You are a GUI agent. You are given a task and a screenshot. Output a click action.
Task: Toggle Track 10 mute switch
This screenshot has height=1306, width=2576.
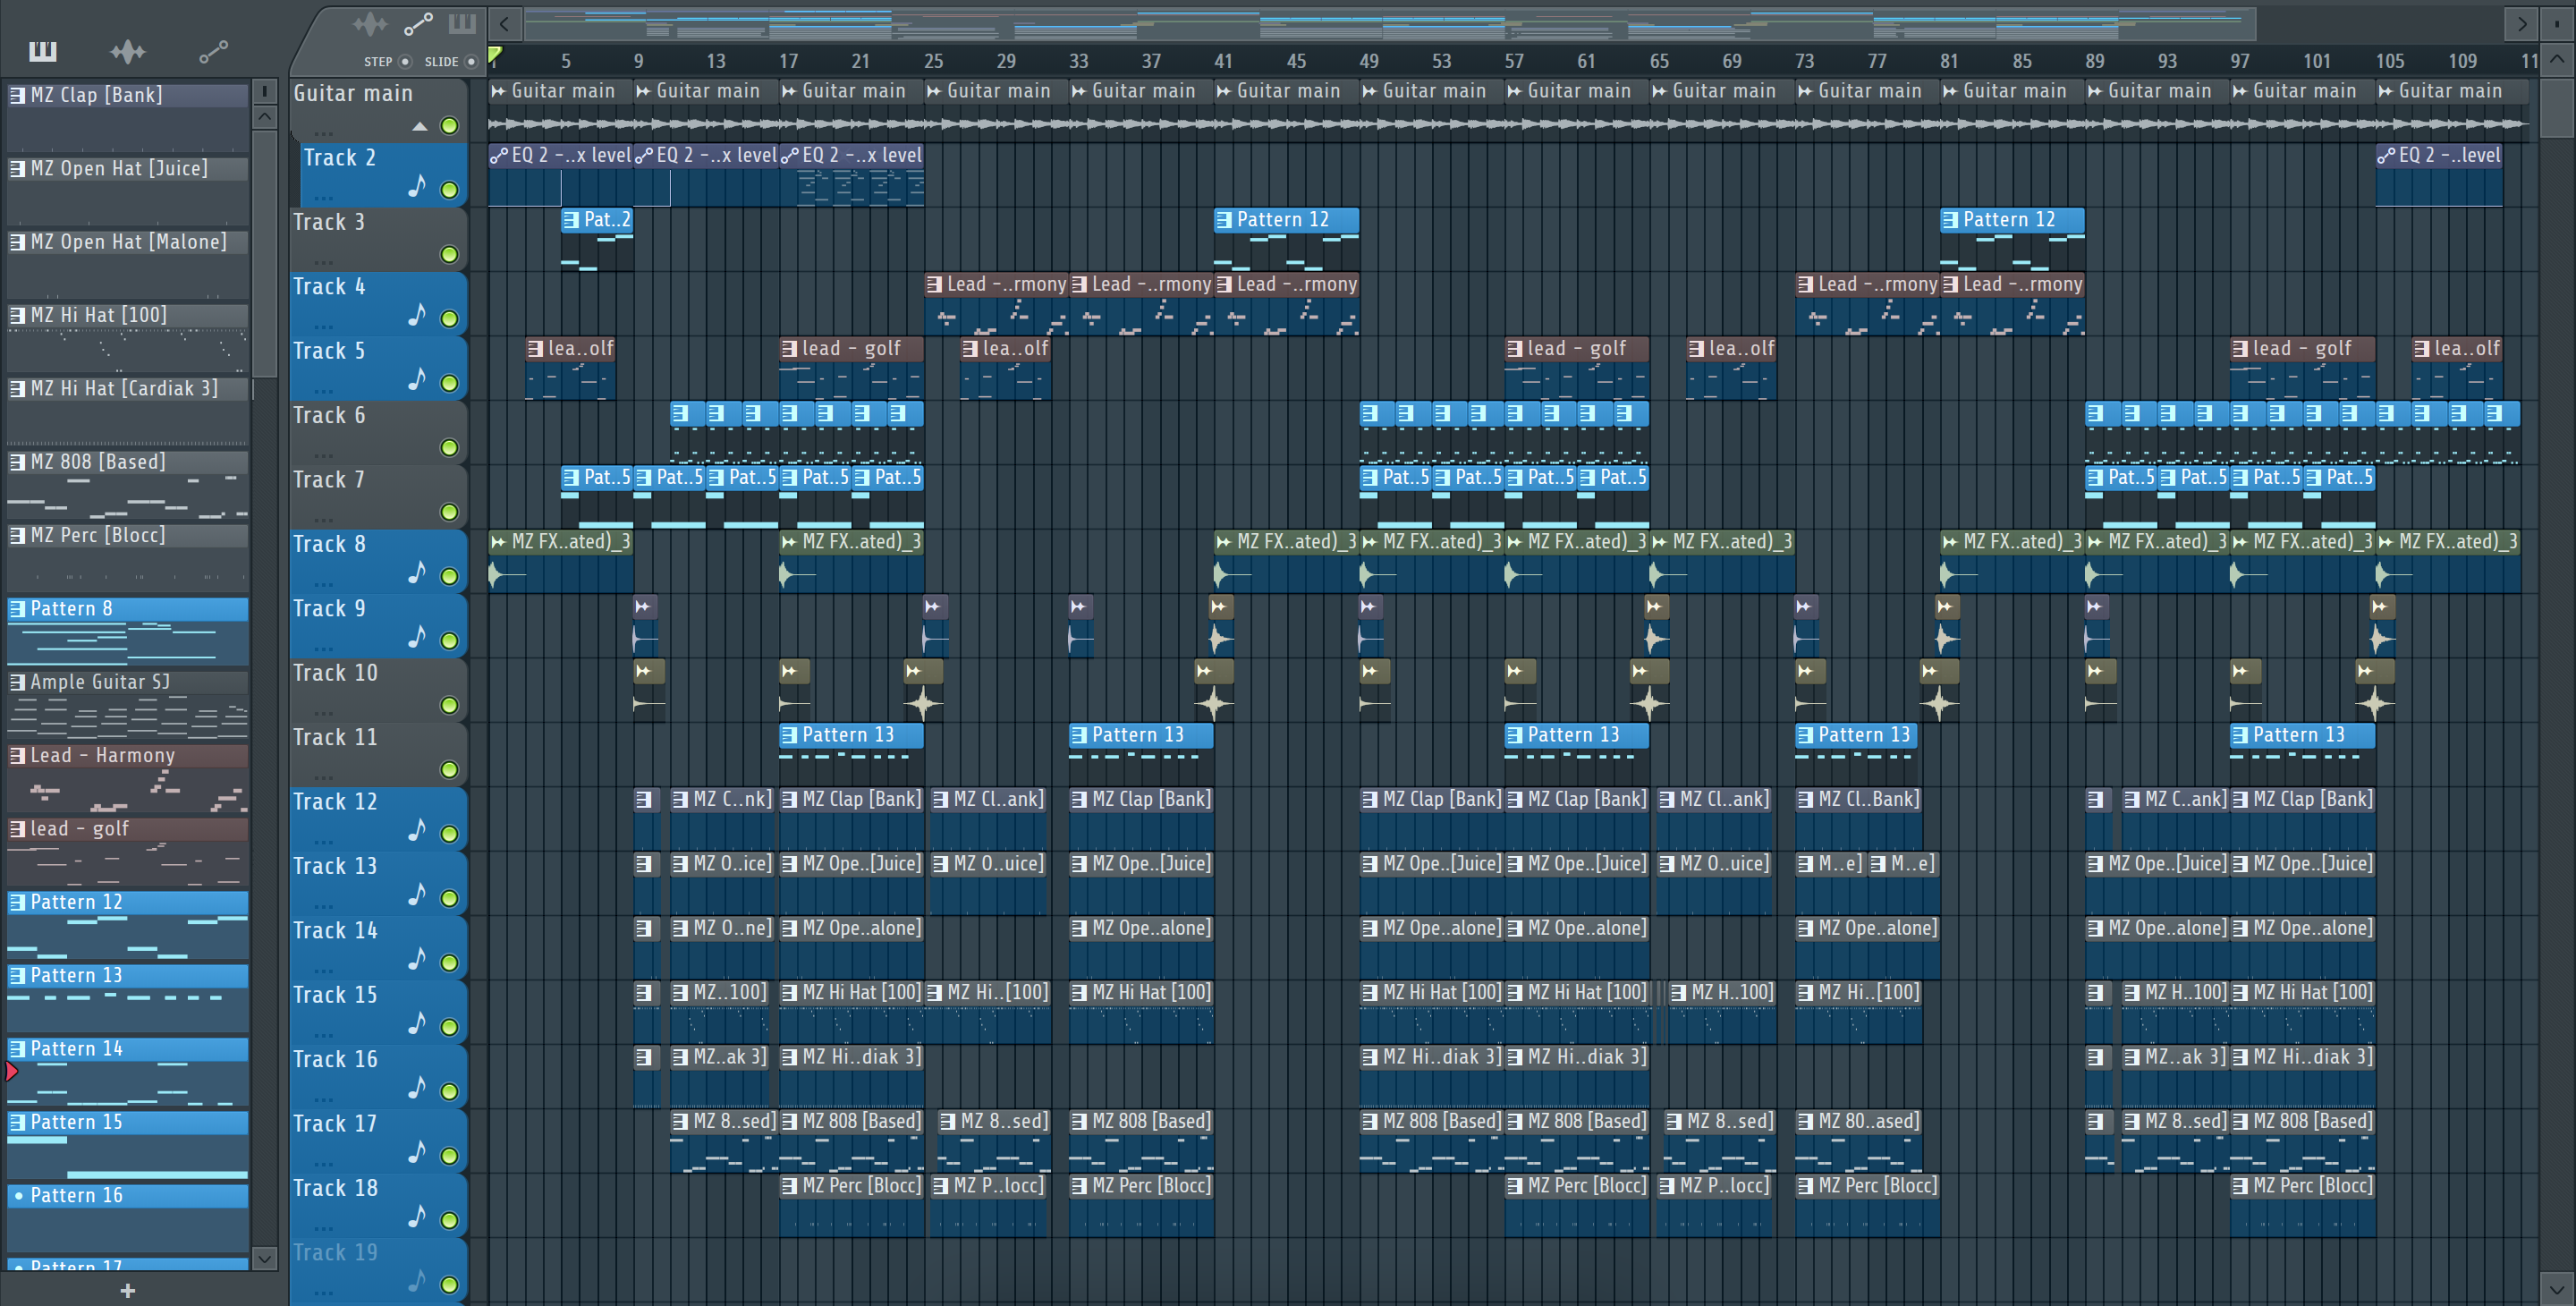click(x=450, y=706)
